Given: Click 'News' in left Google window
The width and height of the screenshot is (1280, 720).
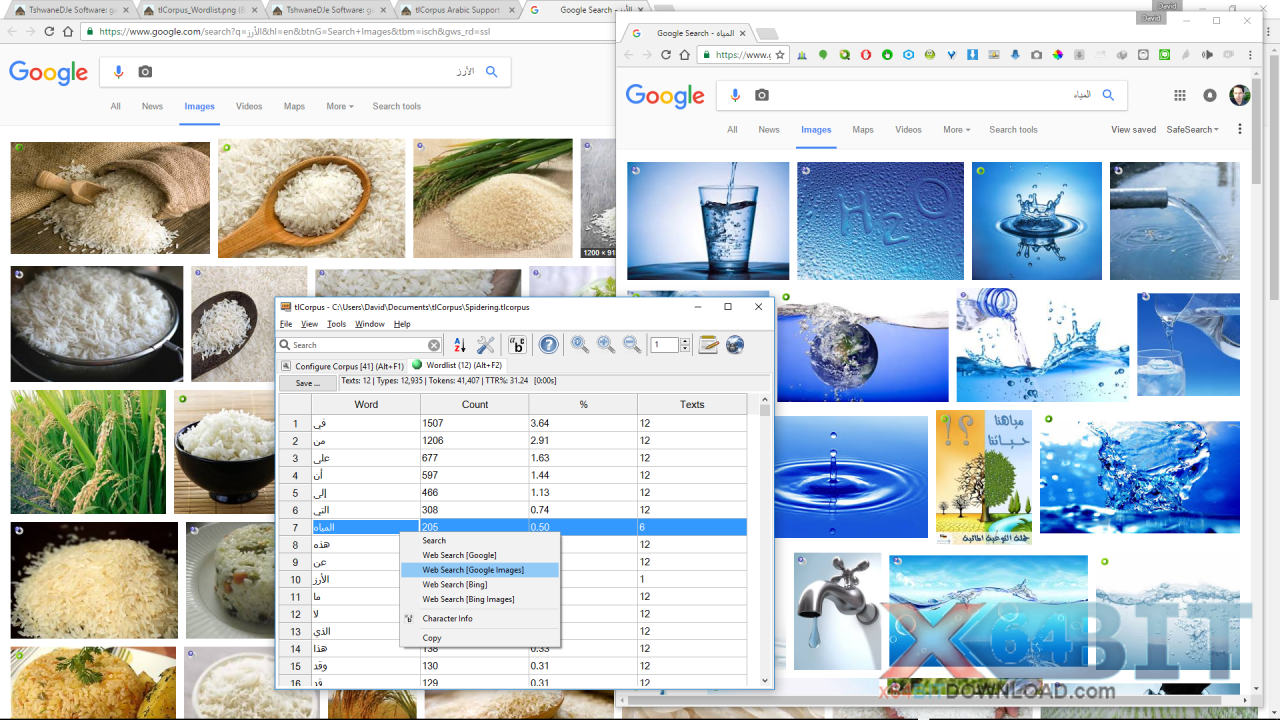Looking at the screenshot, I should [152, 106].
